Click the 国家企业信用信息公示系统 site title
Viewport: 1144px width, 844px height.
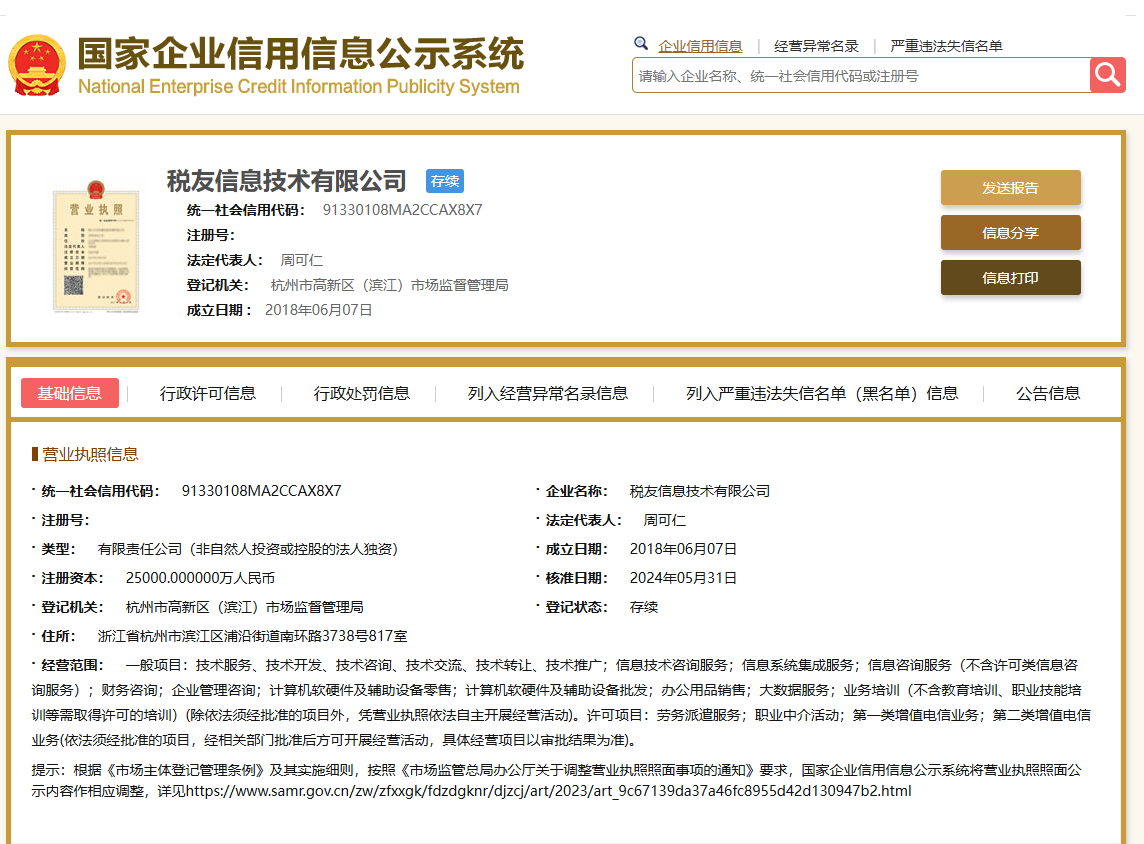(300, 55)
